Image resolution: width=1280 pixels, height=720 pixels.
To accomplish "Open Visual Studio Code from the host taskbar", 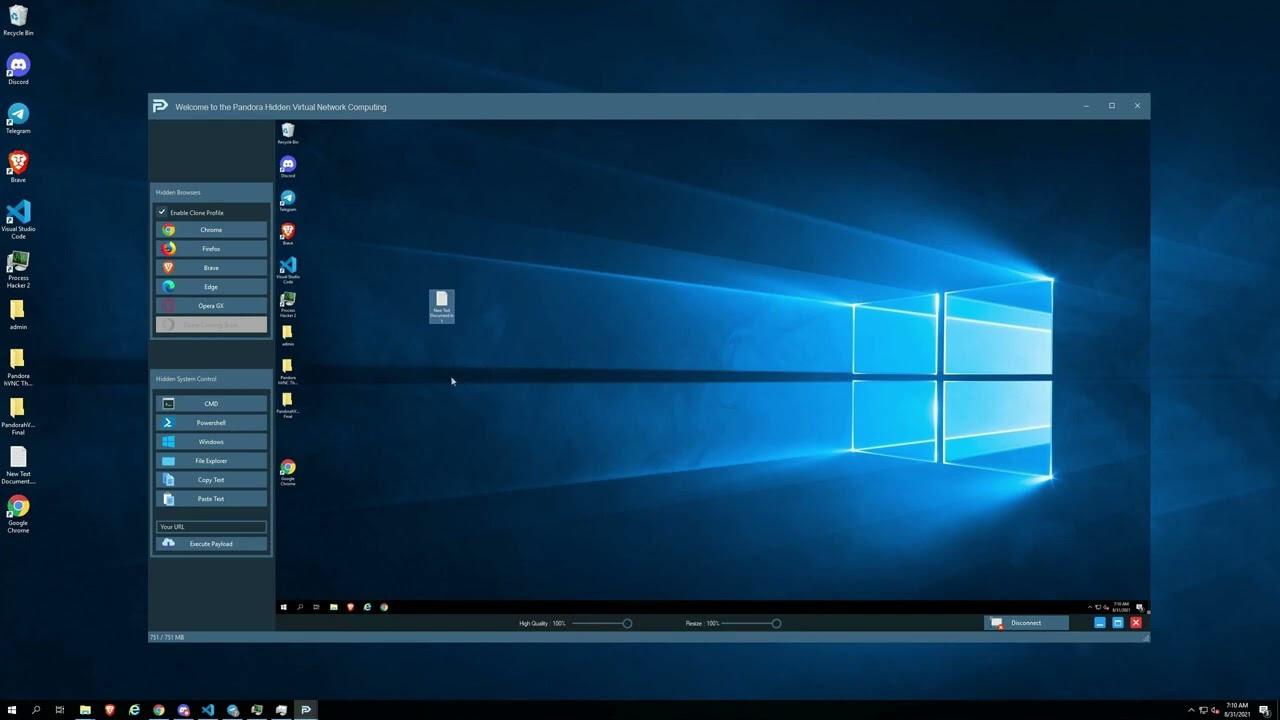I will point(208,710).
